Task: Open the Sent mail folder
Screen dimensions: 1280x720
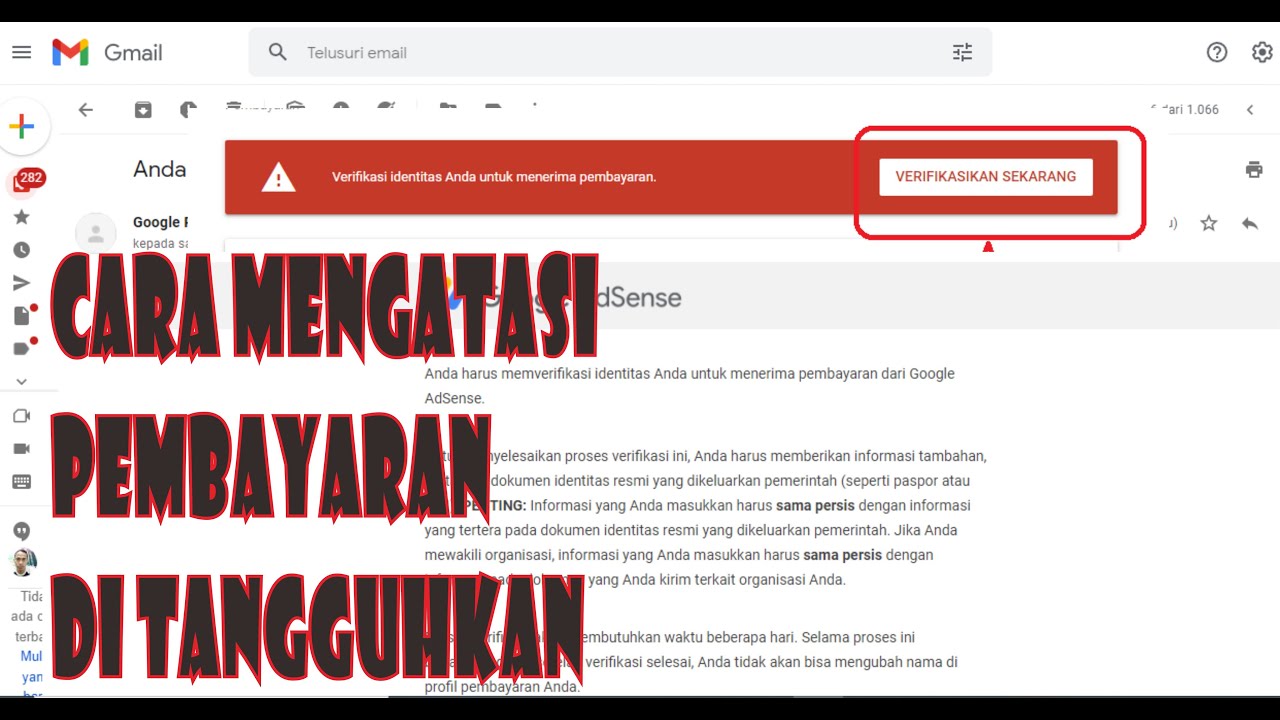Action: point(21,283)
